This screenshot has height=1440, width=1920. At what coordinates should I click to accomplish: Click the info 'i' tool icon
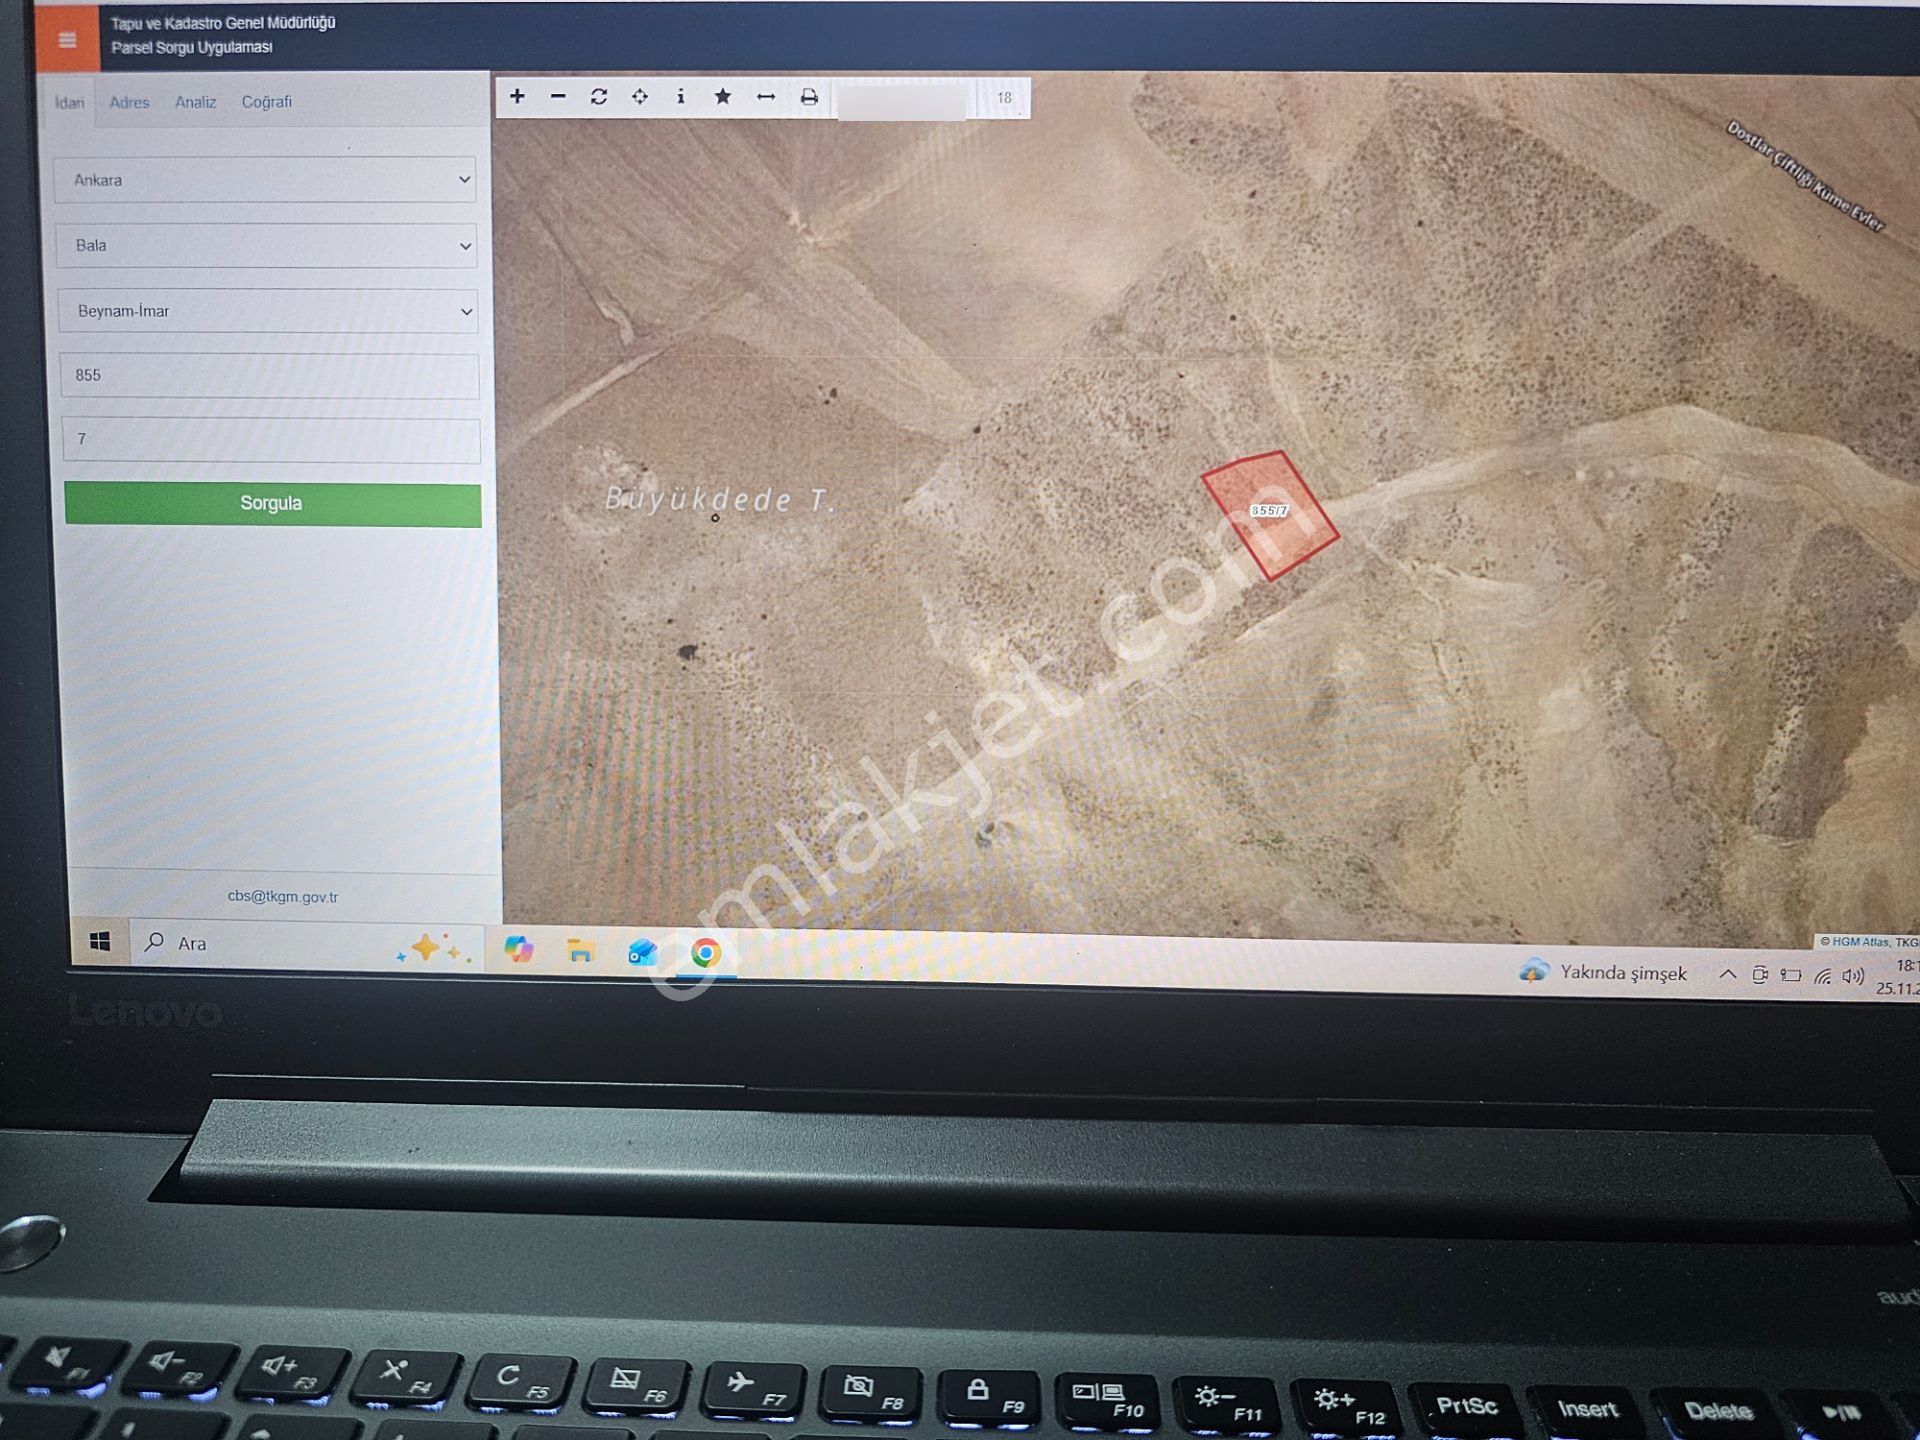click(681, 97)
